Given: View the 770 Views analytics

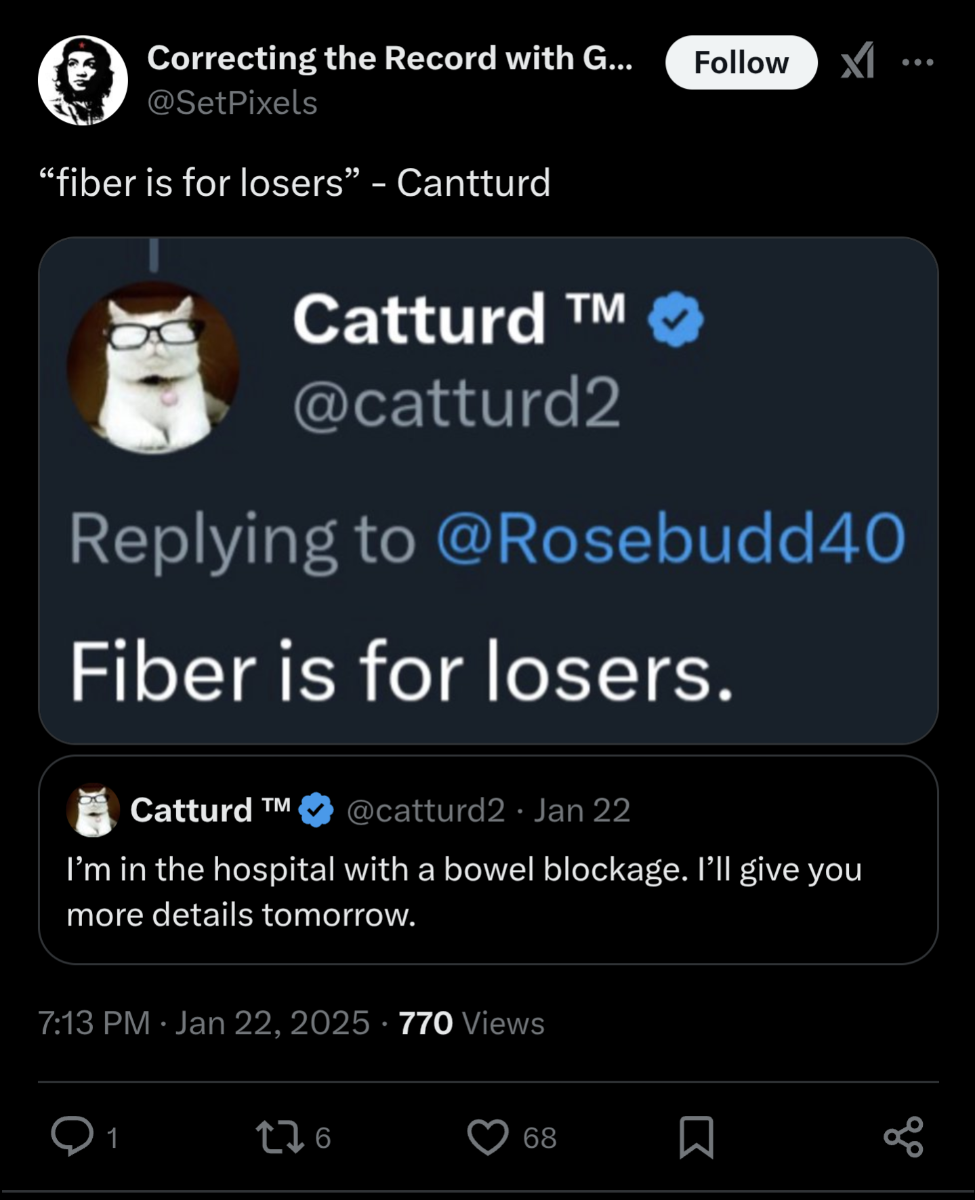Looking at the screenshot, I should [471, 1023].
